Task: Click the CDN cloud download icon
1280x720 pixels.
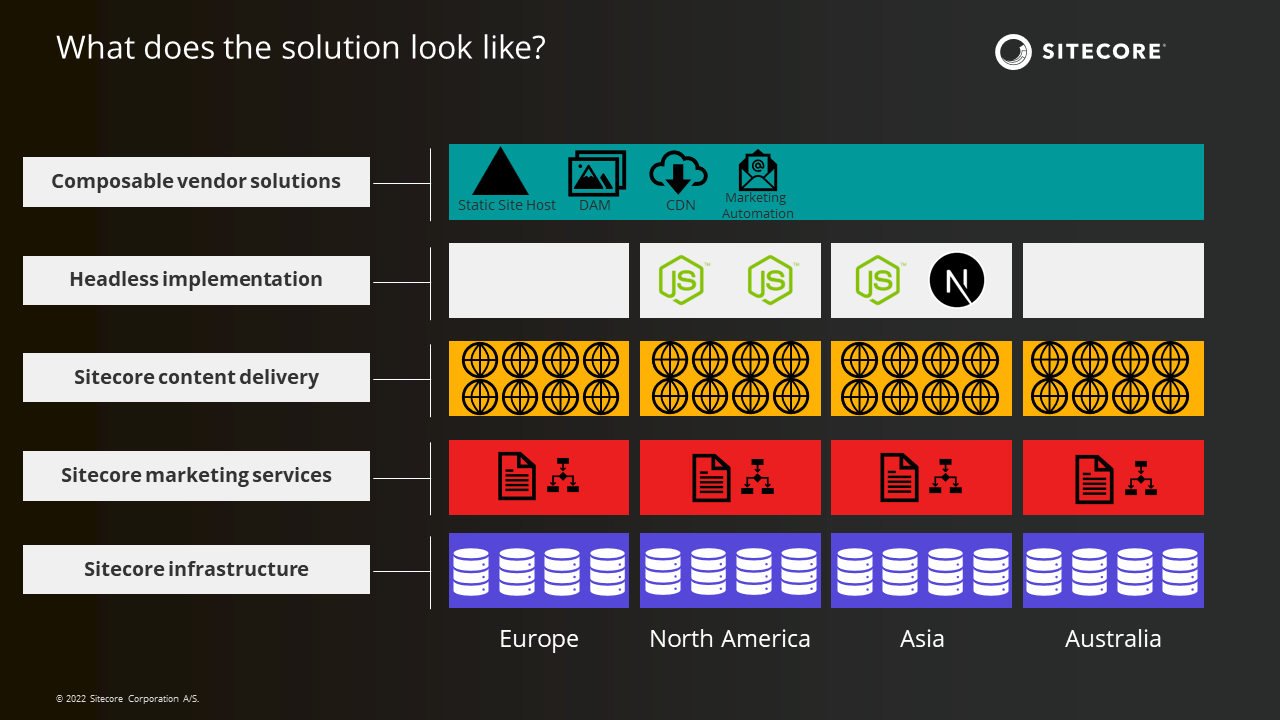Action: coord(679,172)
